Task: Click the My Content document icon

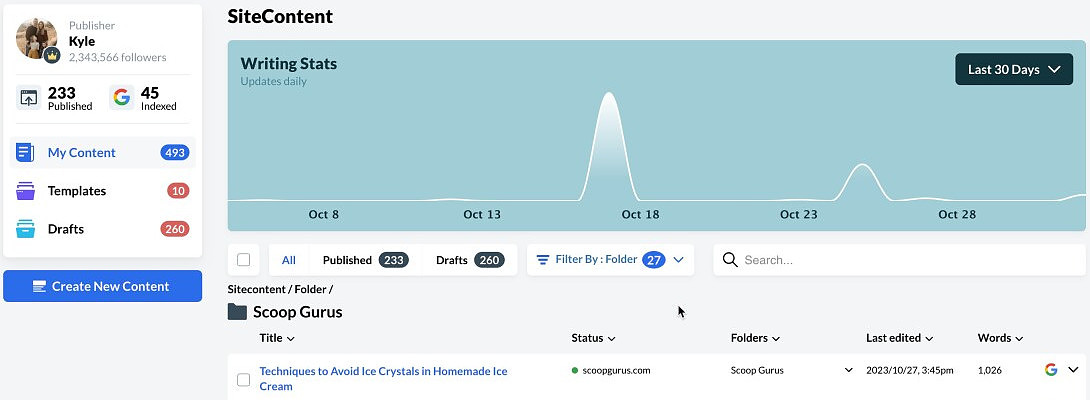Action: (26, 153)
